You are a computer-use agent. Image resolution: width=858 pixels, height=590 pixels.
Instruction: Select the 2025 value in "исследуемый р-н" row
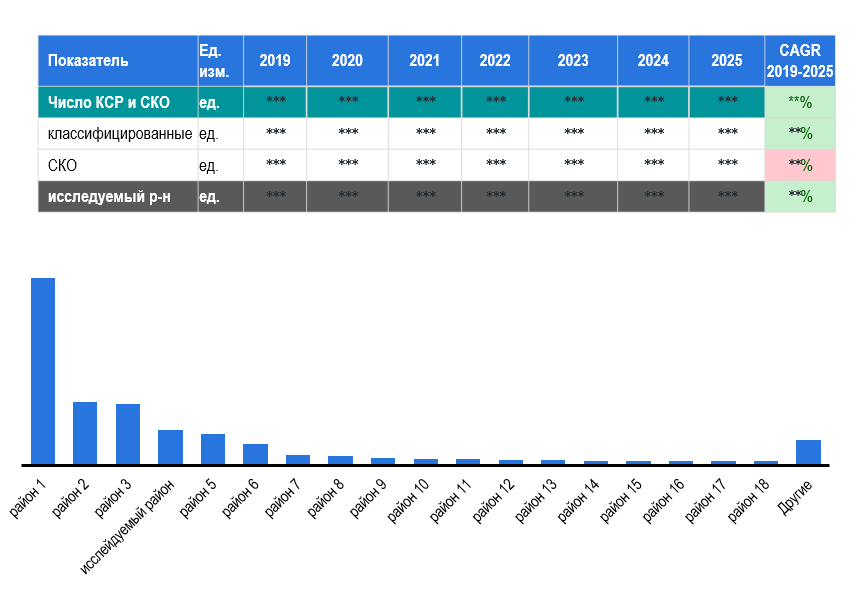727,196
